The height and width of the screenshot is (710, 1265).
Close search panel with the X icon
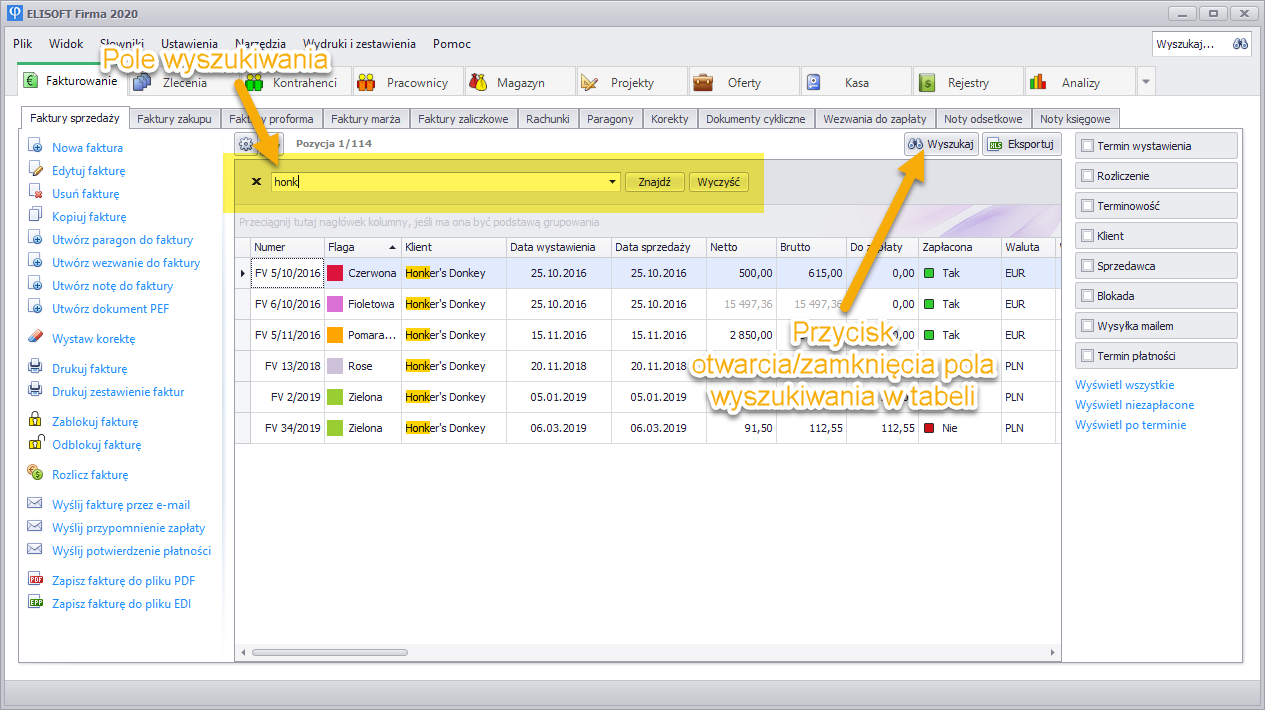click(256, 182)
